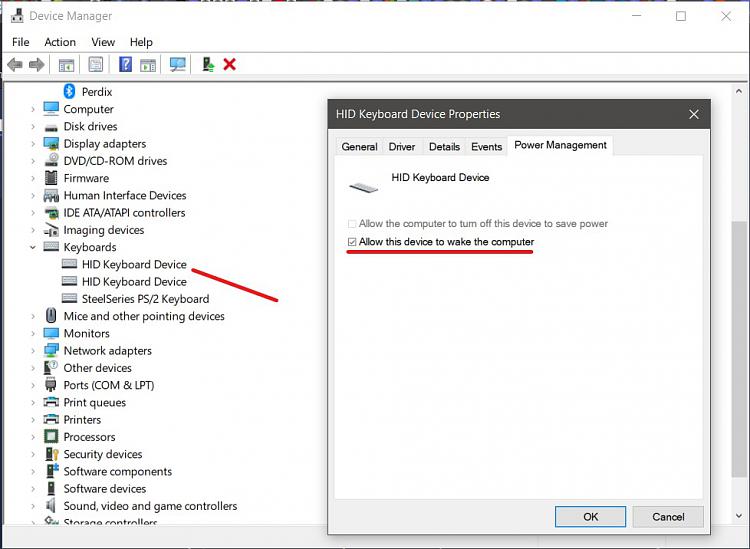750x549 pixels.
Task: Click the Imaging devices camera icon
Action: click(x=51, y=230)
